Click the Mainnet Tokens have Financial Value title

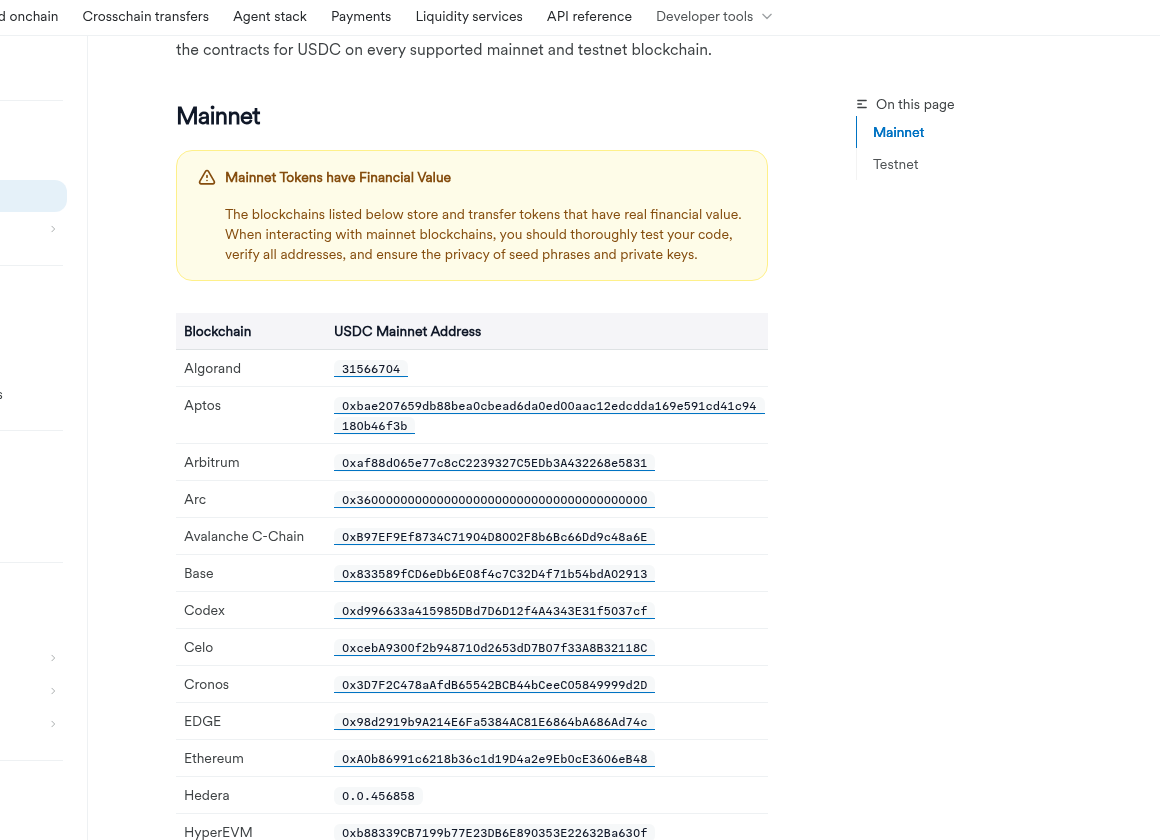coord(338,178)
